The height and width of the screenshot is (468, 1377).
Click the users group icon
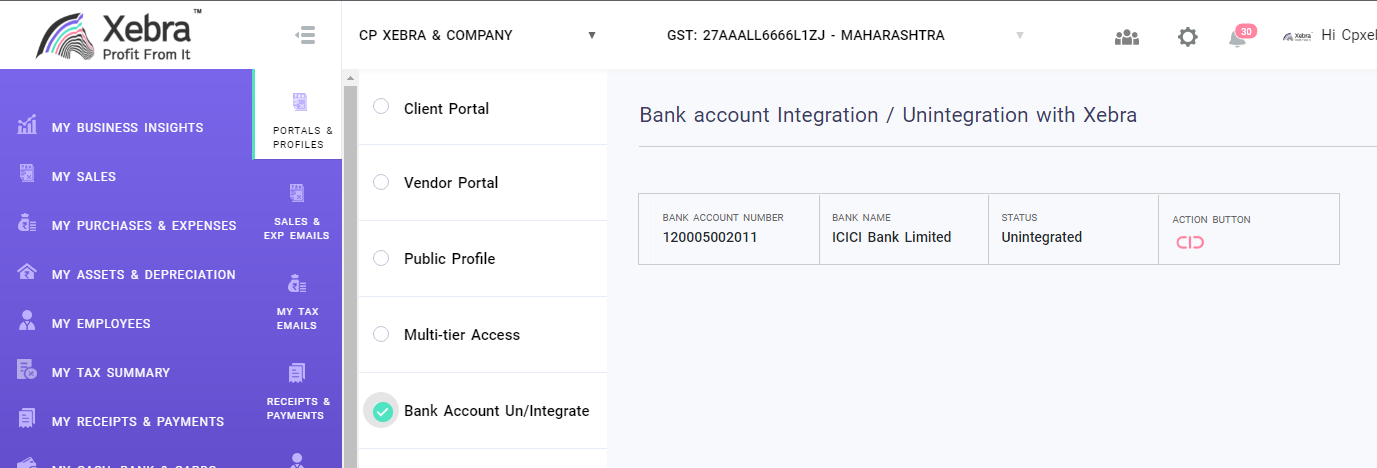pos(1127,37)
